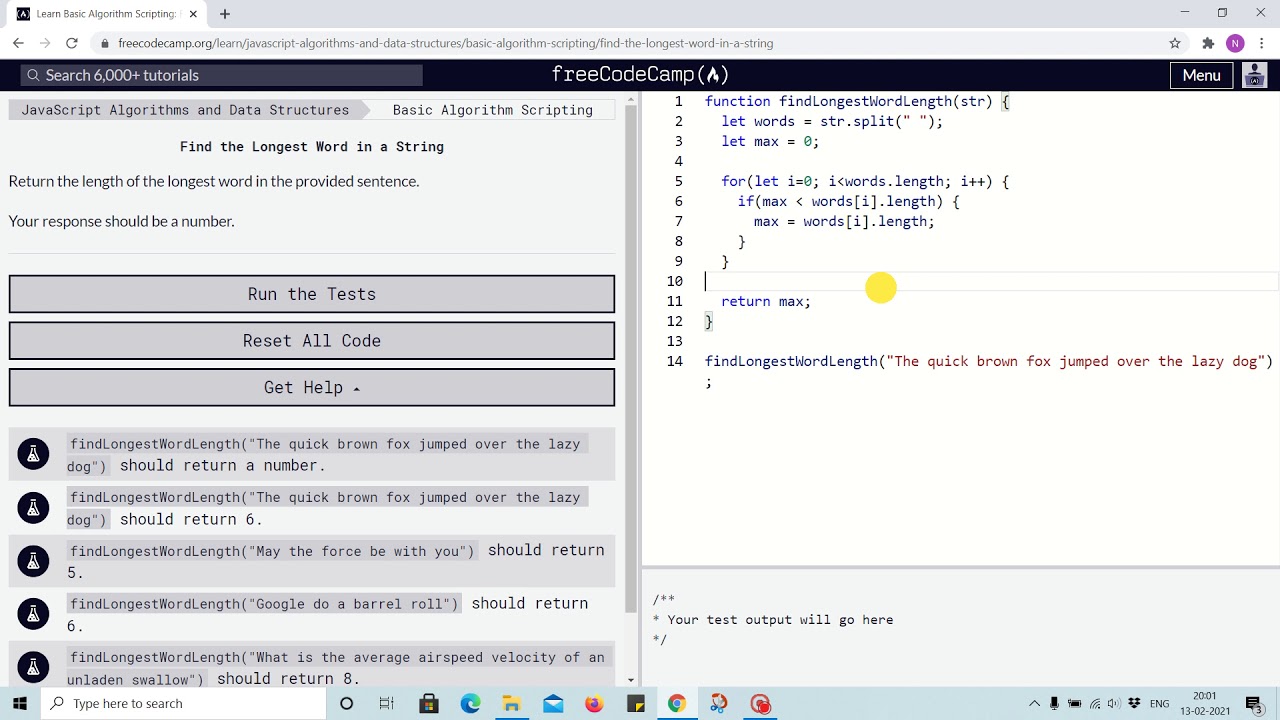Open the Menu button
The width and height of the screenshot is (1280, 720).
(1201, 75)
